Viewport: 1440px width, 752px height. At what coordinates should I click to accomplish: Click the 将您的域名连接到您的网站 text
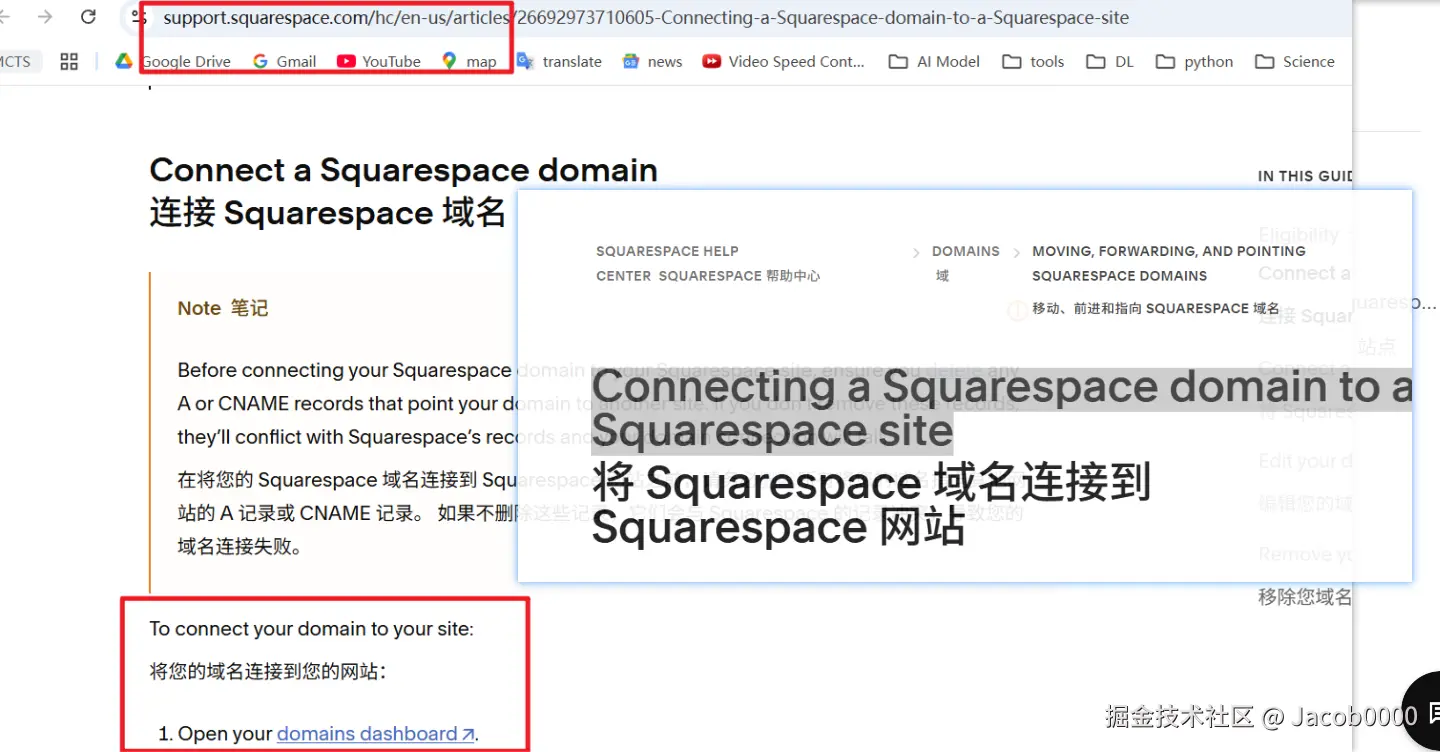pos(267,672)
